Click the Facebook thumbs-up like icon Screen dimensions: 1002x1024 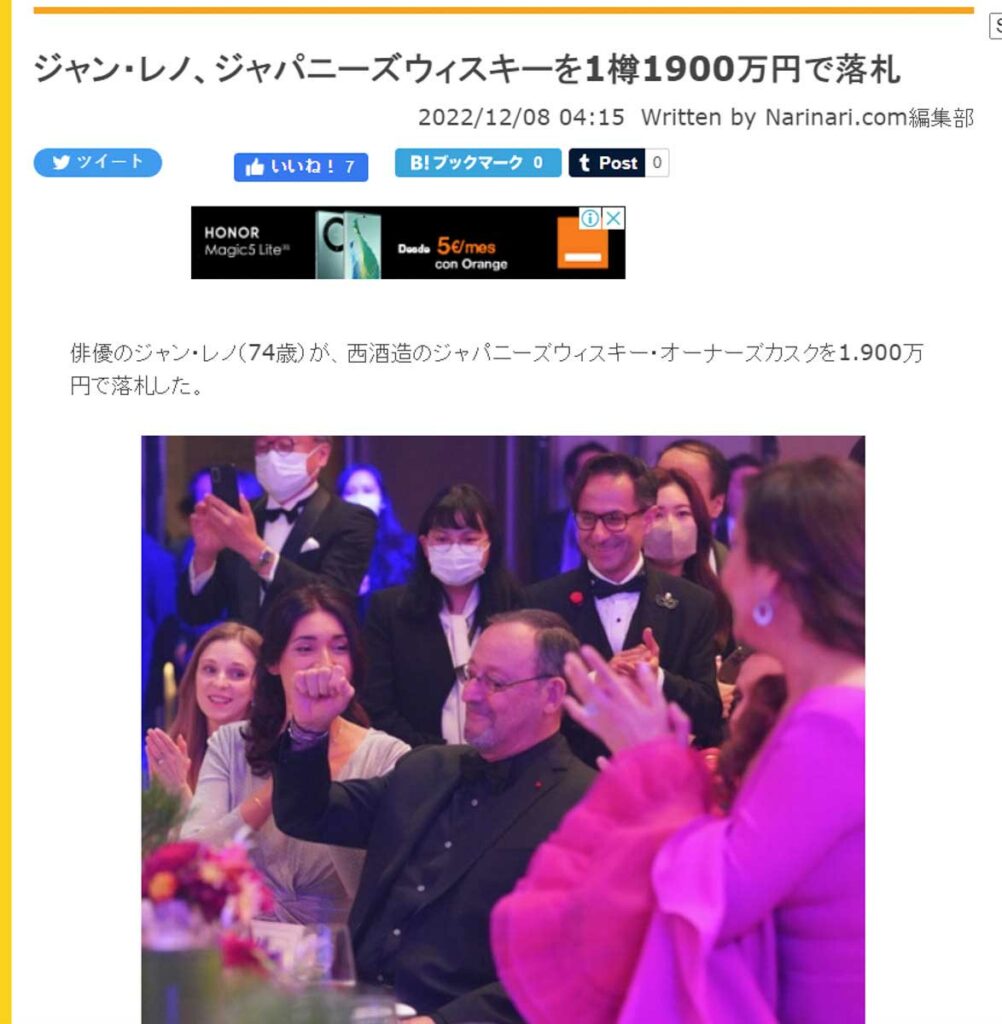(x=255, y=168)
